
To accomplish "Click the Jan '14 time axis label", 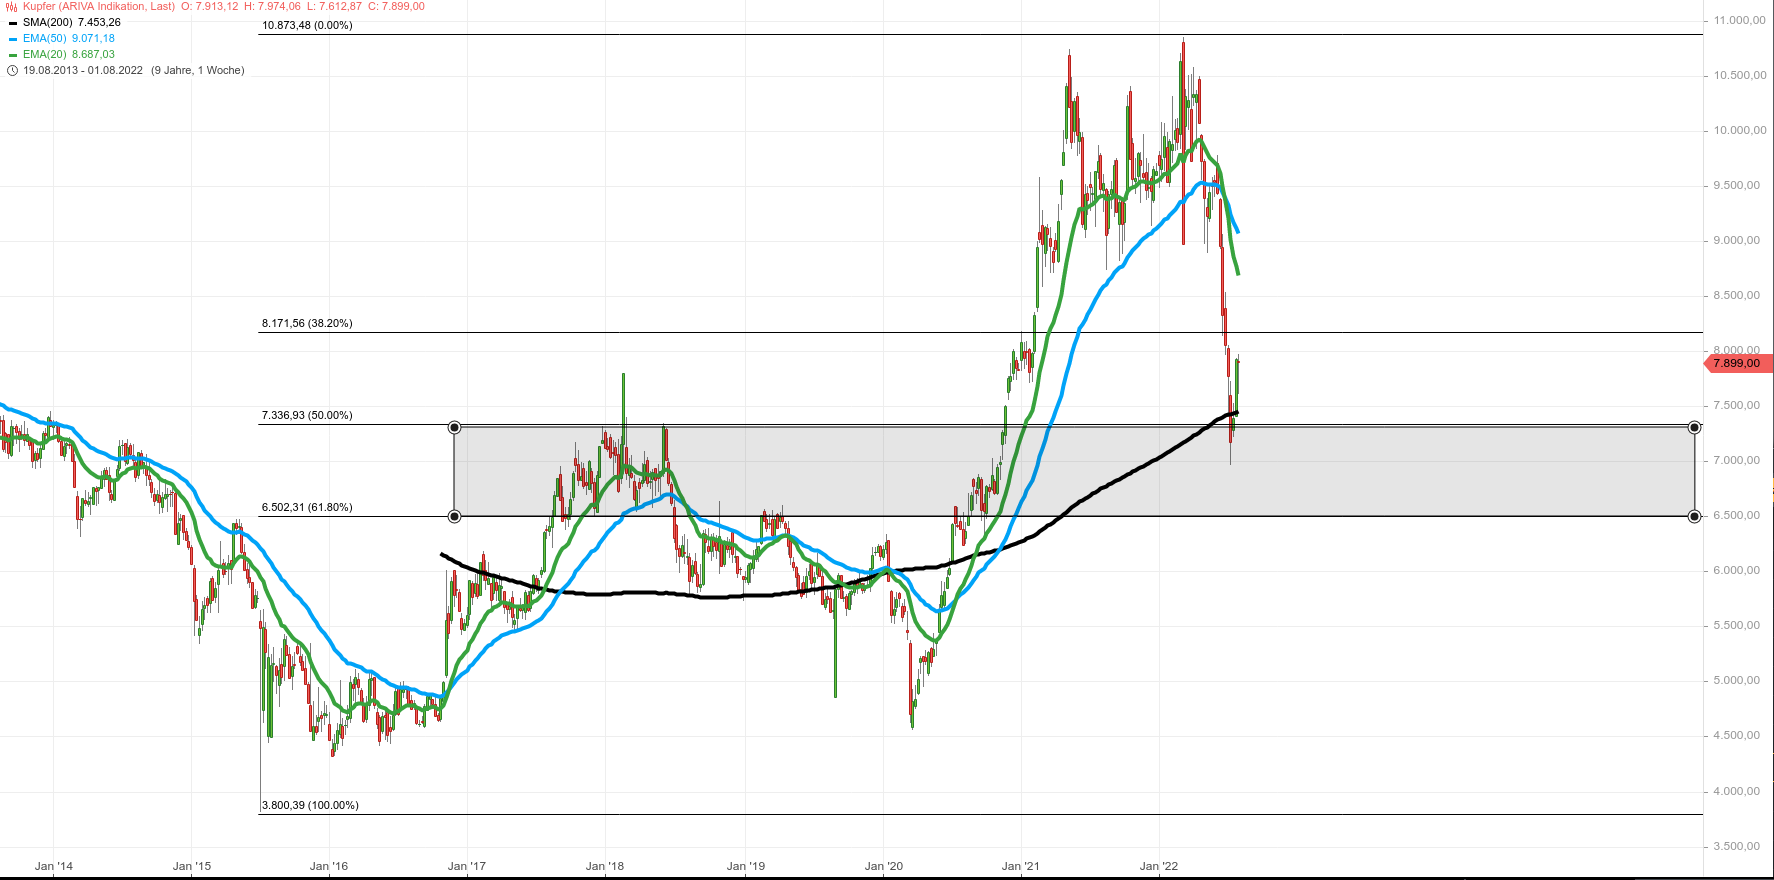I will pos(53,866).
